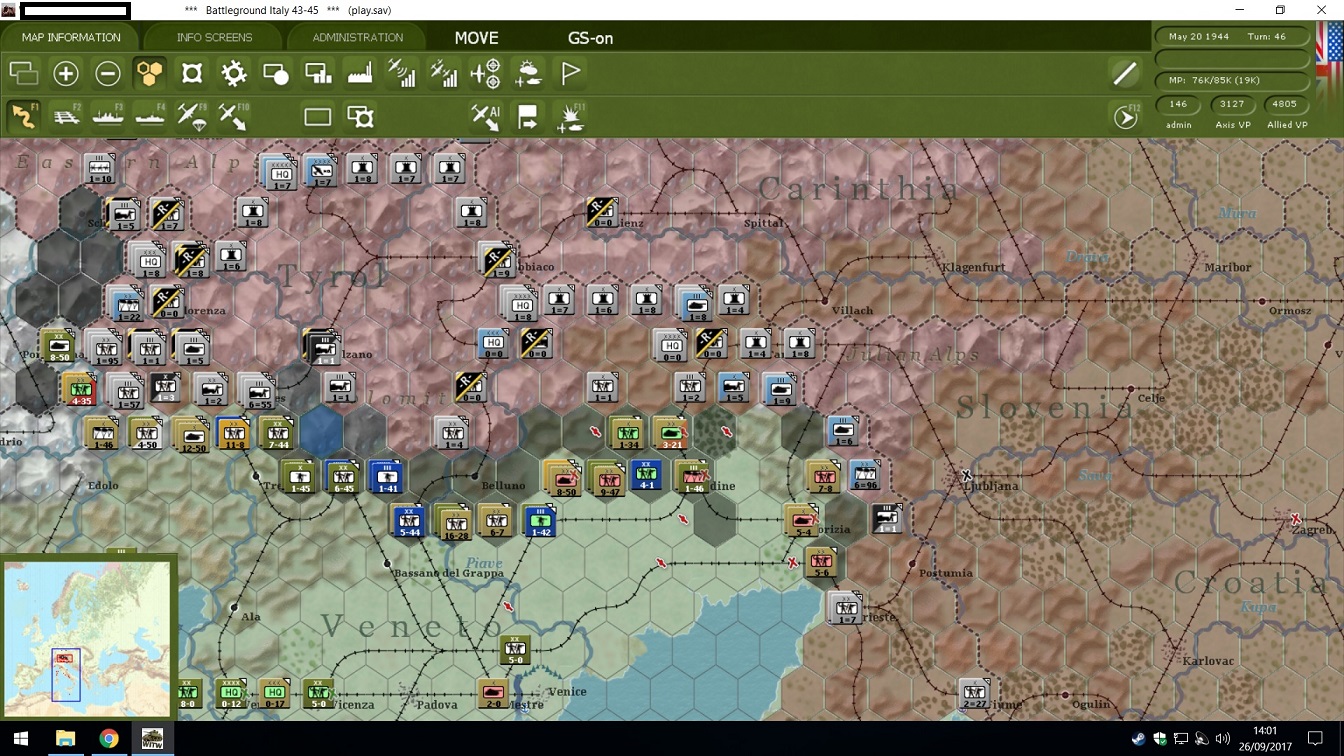Click the four-pointed frame icon in the toolbar
Image resolution: width=1344 pixels, height=756 pixels.
[192, 73]
